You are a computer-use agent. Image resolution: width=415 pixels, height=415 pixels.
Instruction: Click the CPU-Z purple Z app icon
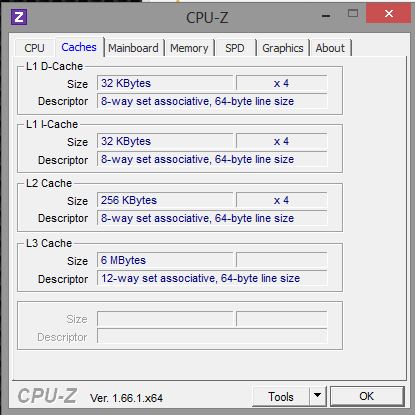point(19,17)
